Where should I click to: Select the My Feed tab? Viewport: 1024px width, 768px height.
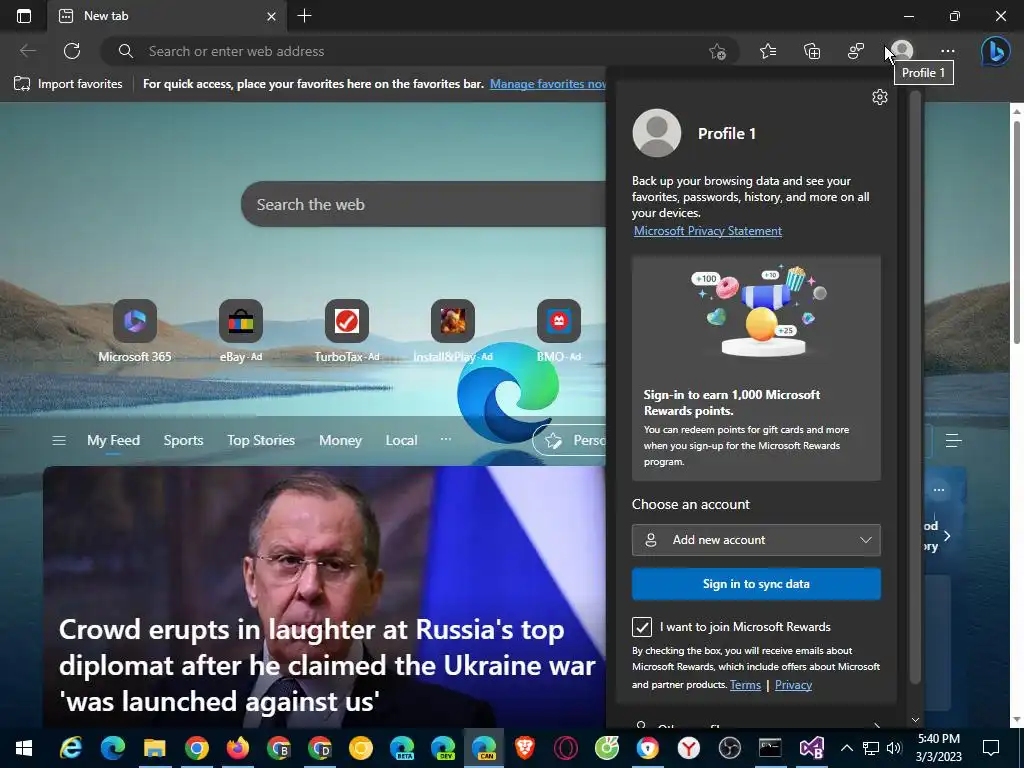pyautogui.click(x=114, y=440)
